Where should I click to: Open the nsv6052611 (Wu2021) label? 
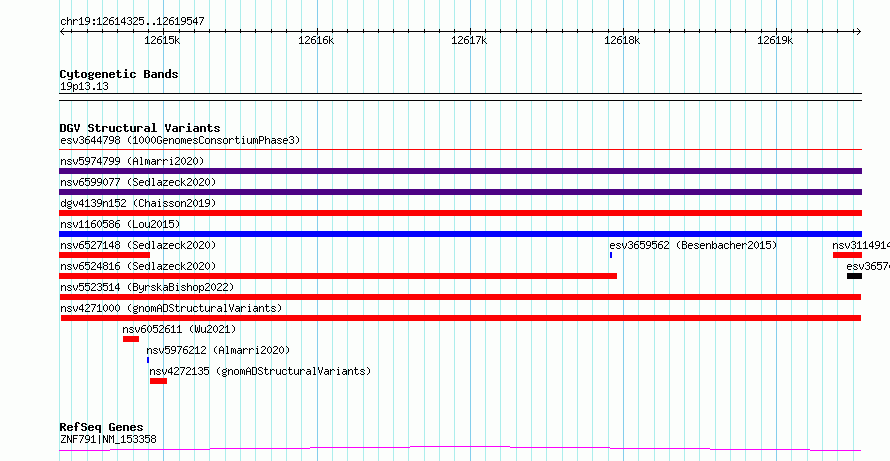(179, 329)
